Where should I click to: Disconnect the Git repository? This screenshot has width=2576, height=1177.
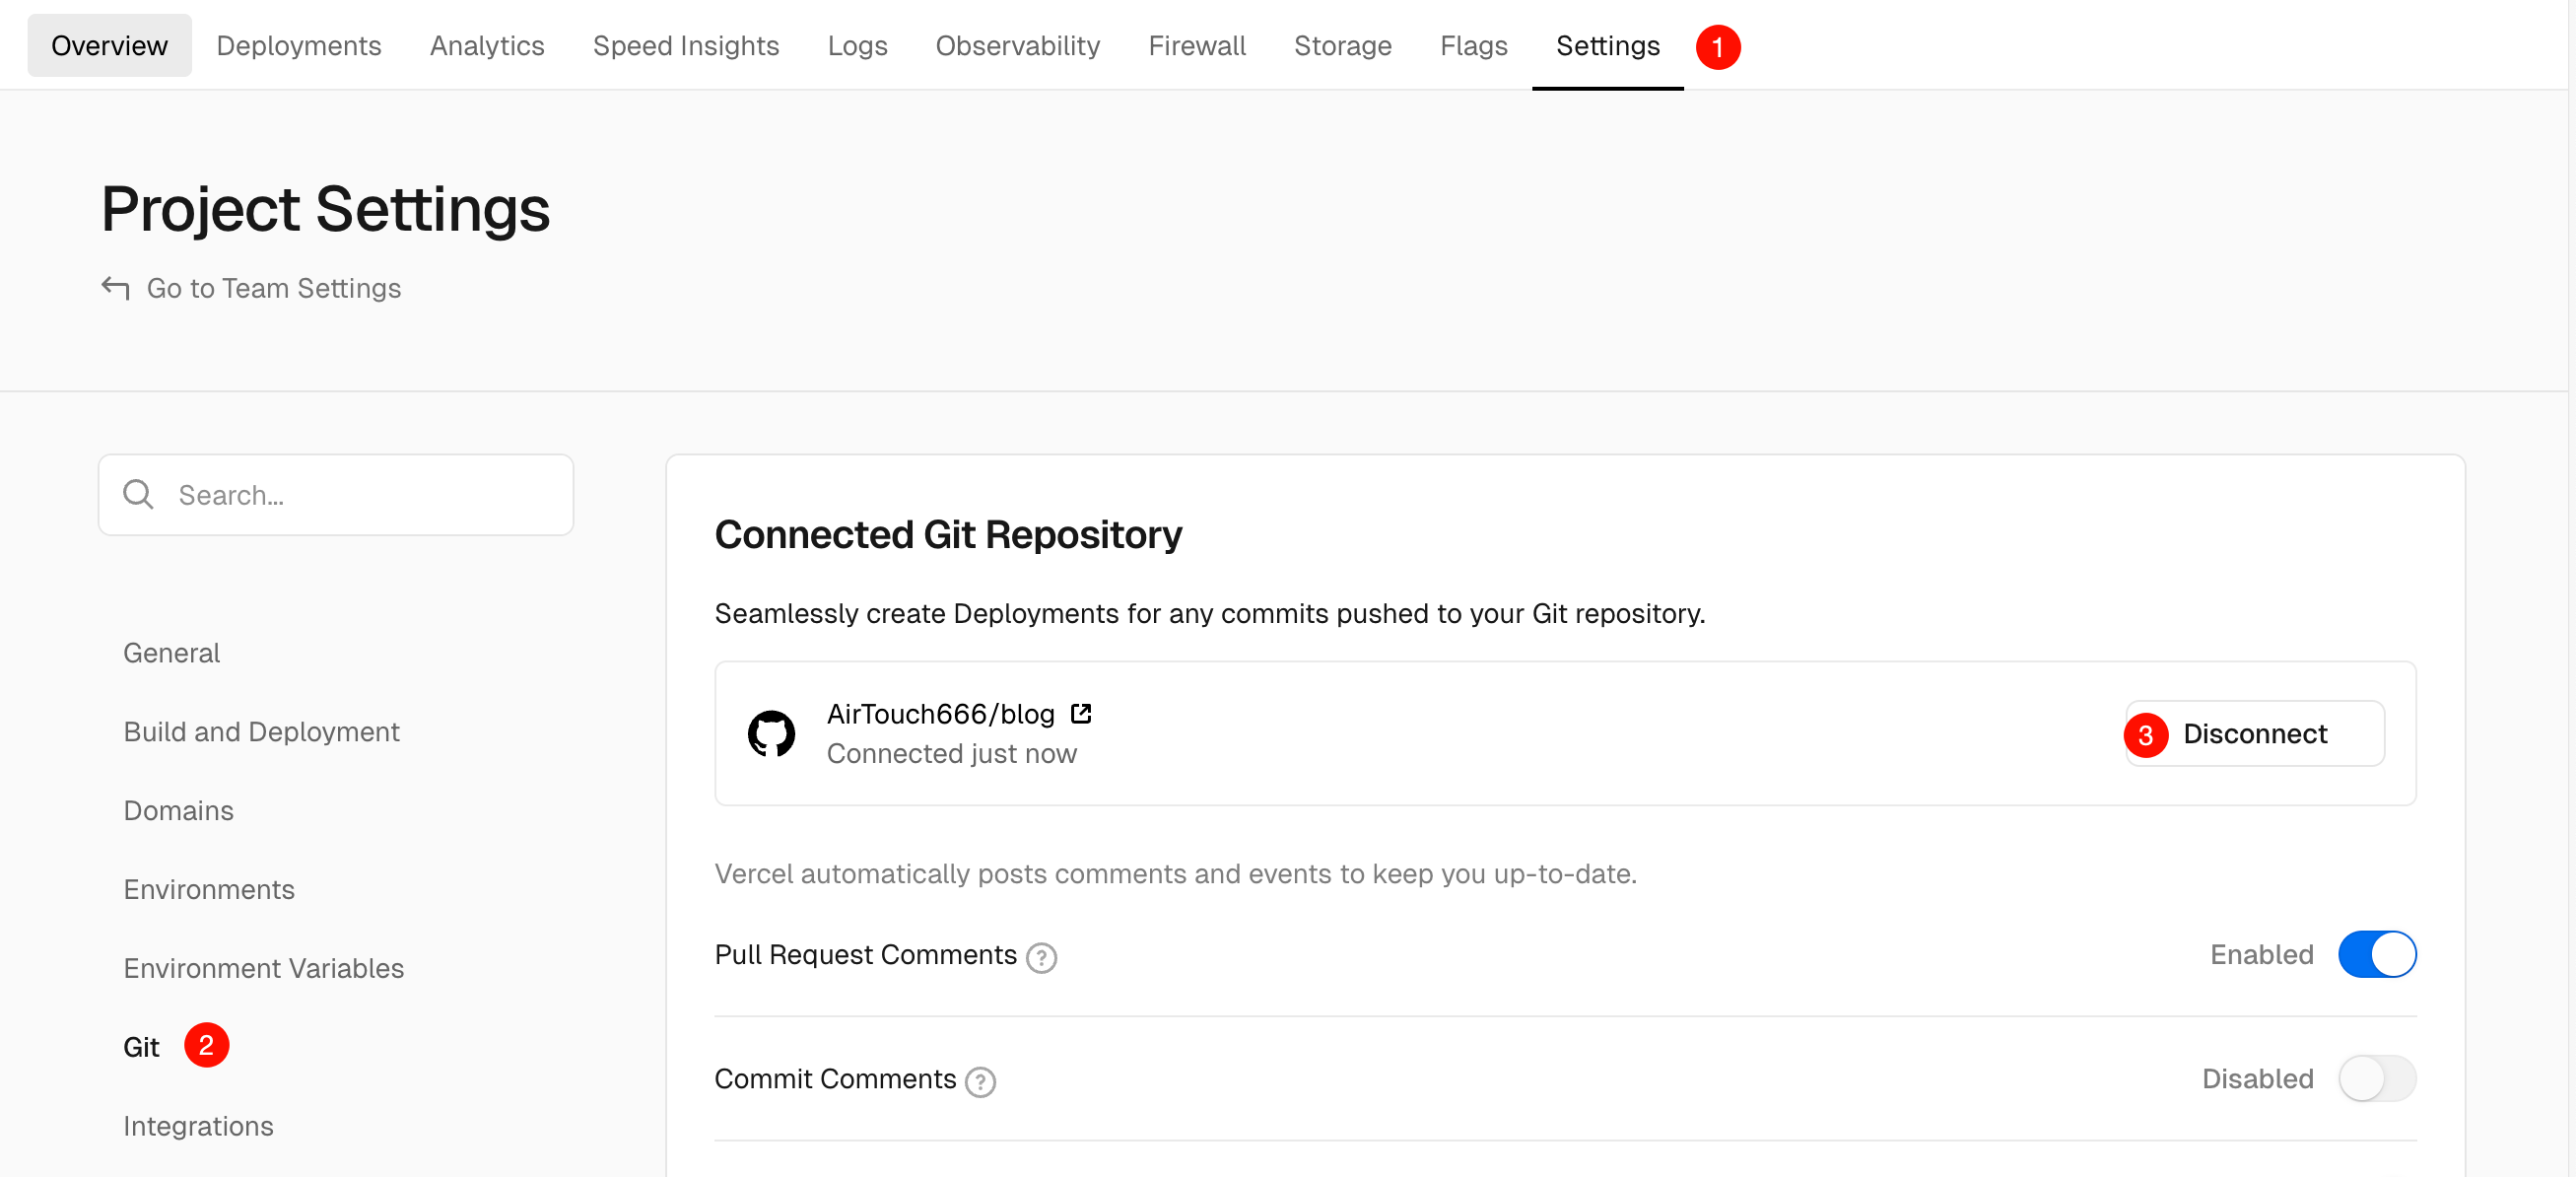coord(2255,734)
